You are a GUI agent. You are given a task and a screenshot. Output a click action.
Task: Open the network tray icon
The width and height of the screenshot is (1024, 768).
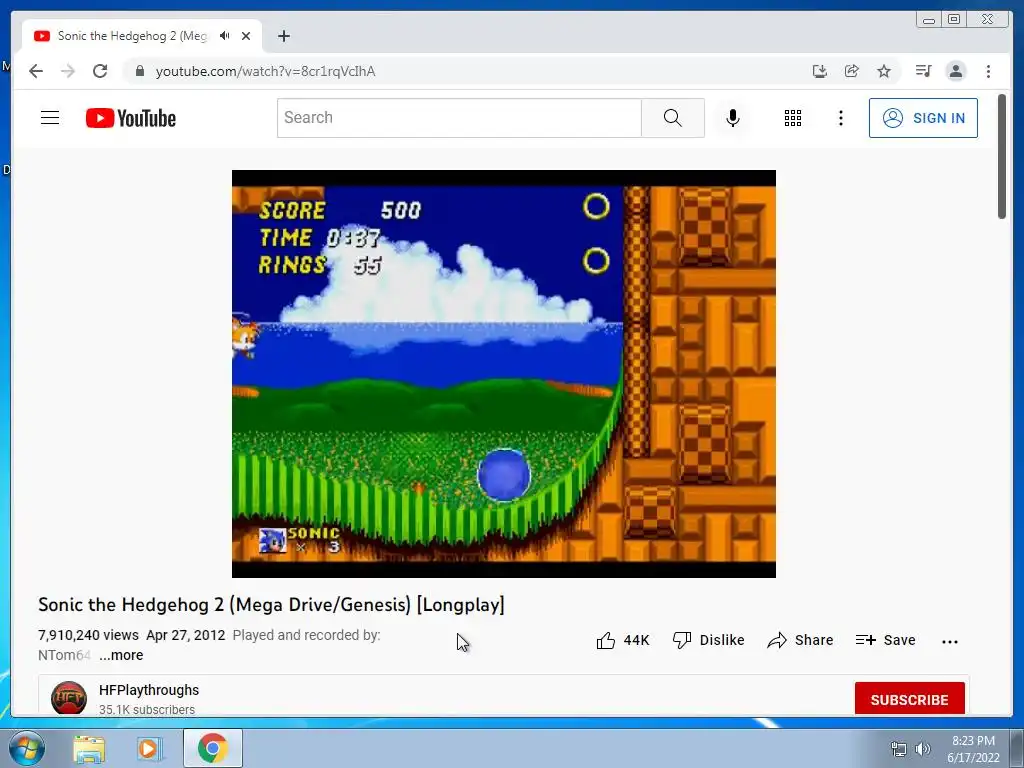click(899, 749)
